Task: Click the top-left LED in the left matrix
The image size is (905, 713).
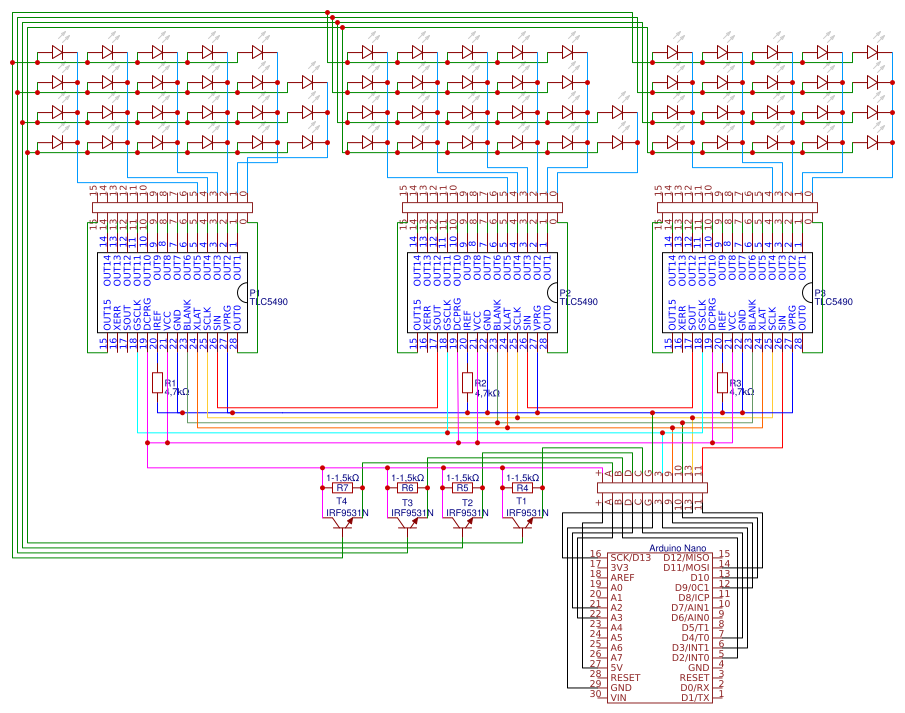Action: (x=57, y=52)
